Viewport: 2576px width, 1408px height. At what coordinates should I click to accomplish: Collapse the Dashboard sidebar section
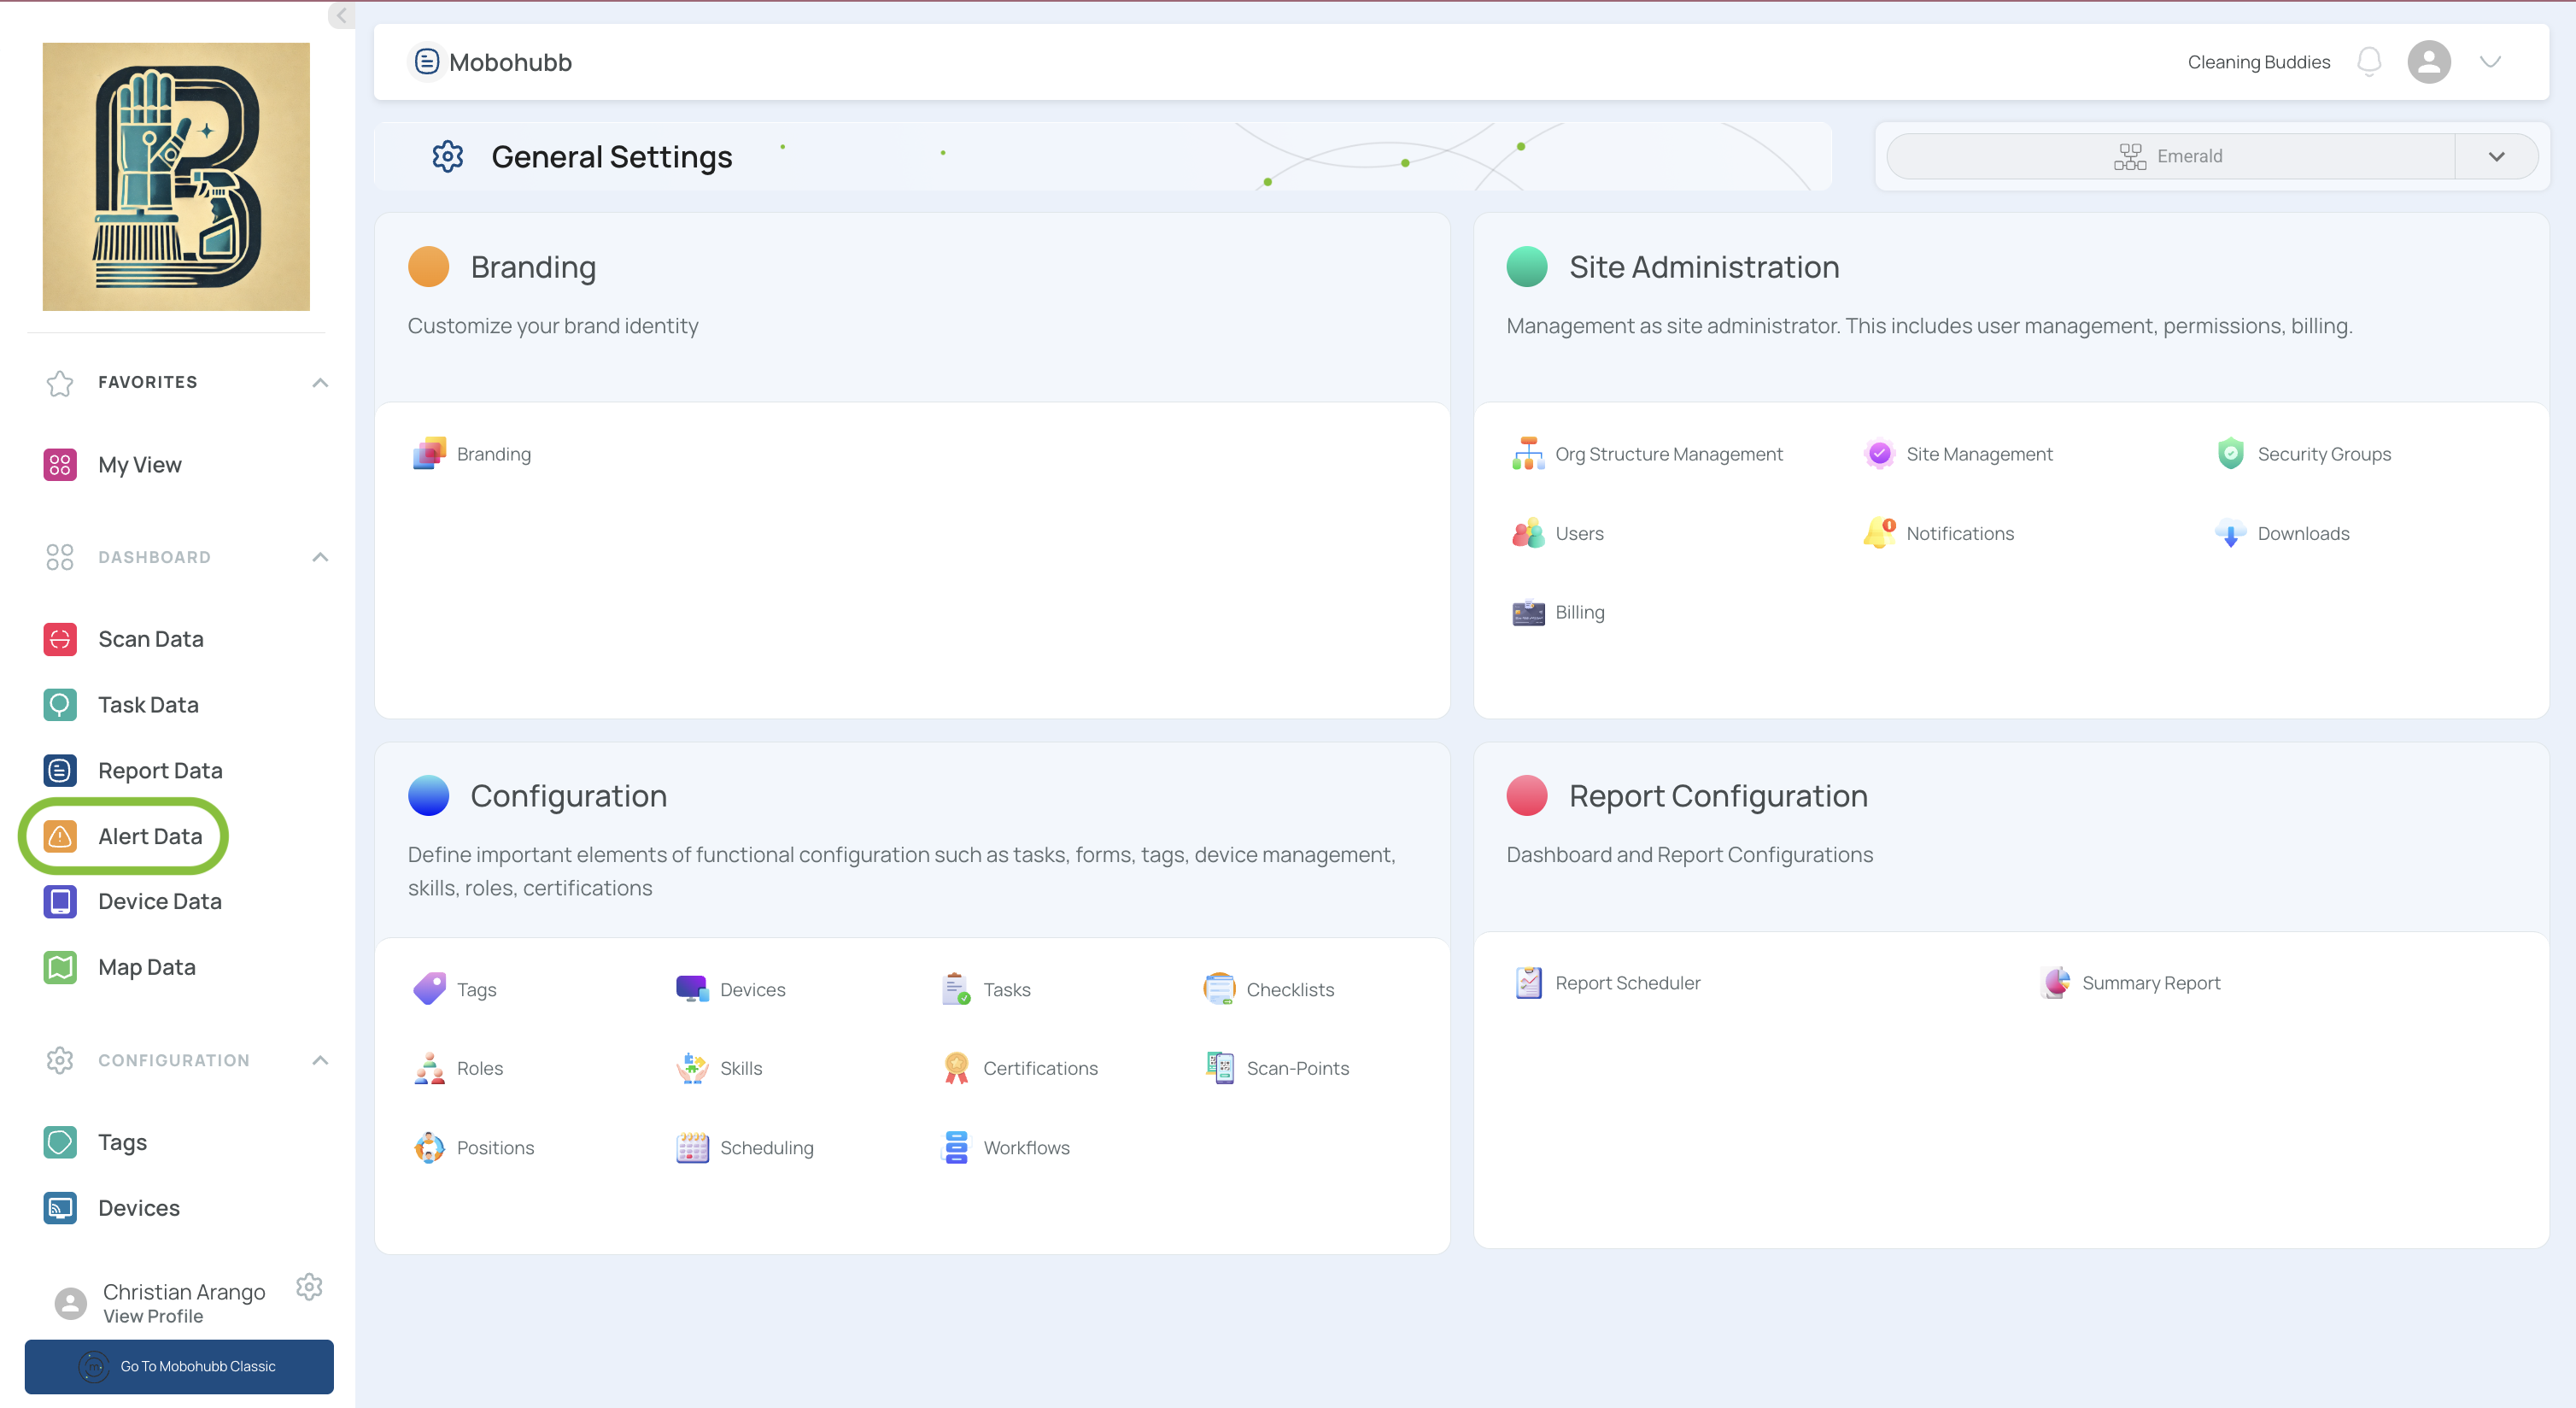pos(320,557)
